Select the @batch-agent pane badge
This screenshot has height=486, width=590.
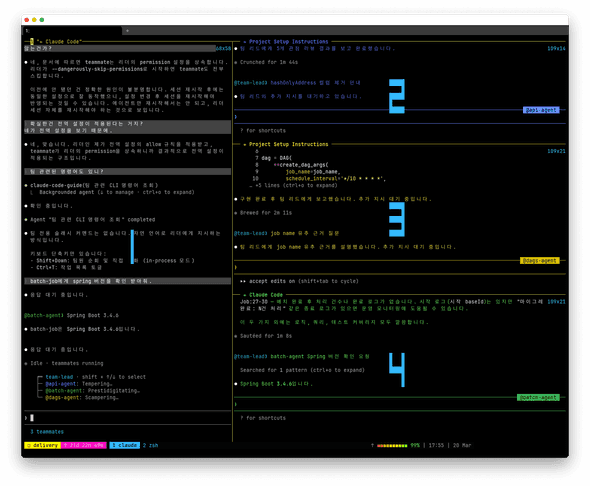(x=538, y=397)
